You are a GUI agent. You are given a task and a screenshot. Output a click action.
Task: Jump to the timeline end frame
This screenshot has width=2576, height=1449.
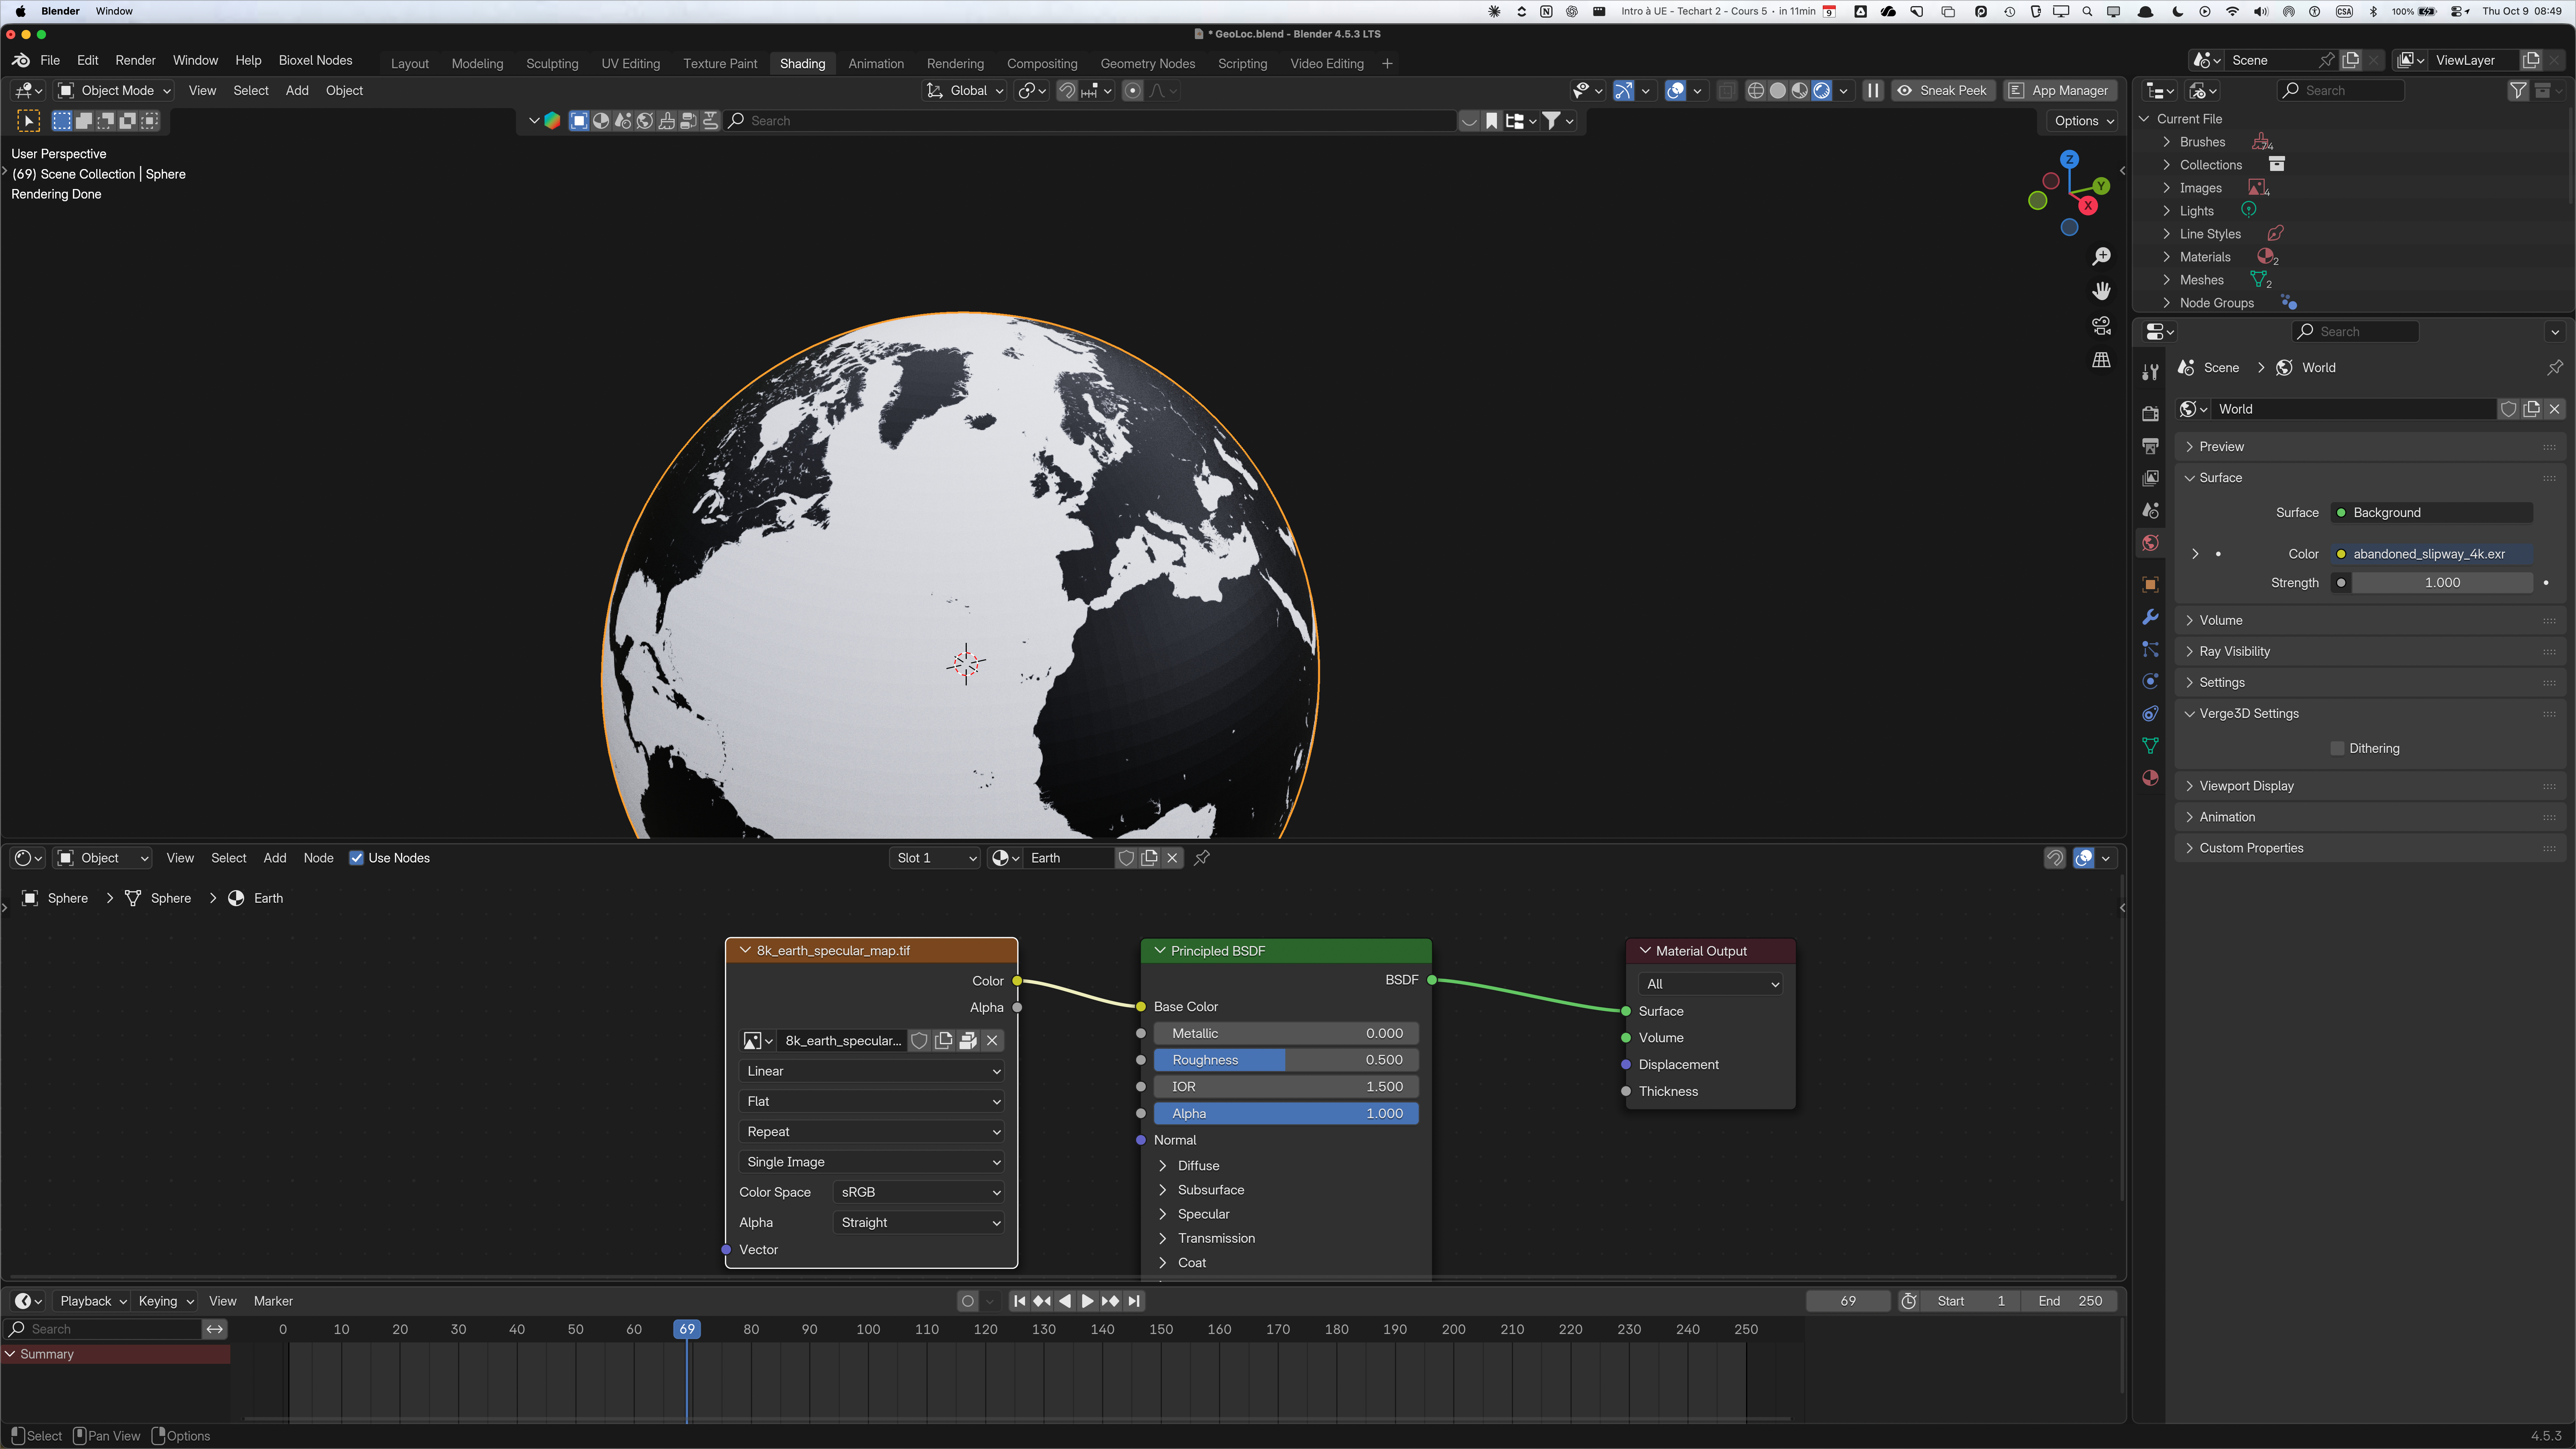pyautogui.click(x=1133, y=1301)
